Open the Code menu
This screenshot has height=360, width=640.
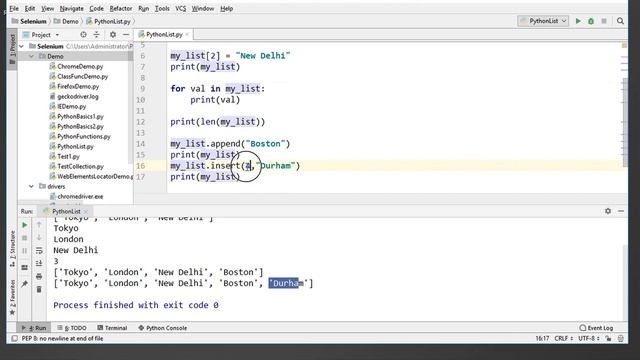(x=96, y=8)
